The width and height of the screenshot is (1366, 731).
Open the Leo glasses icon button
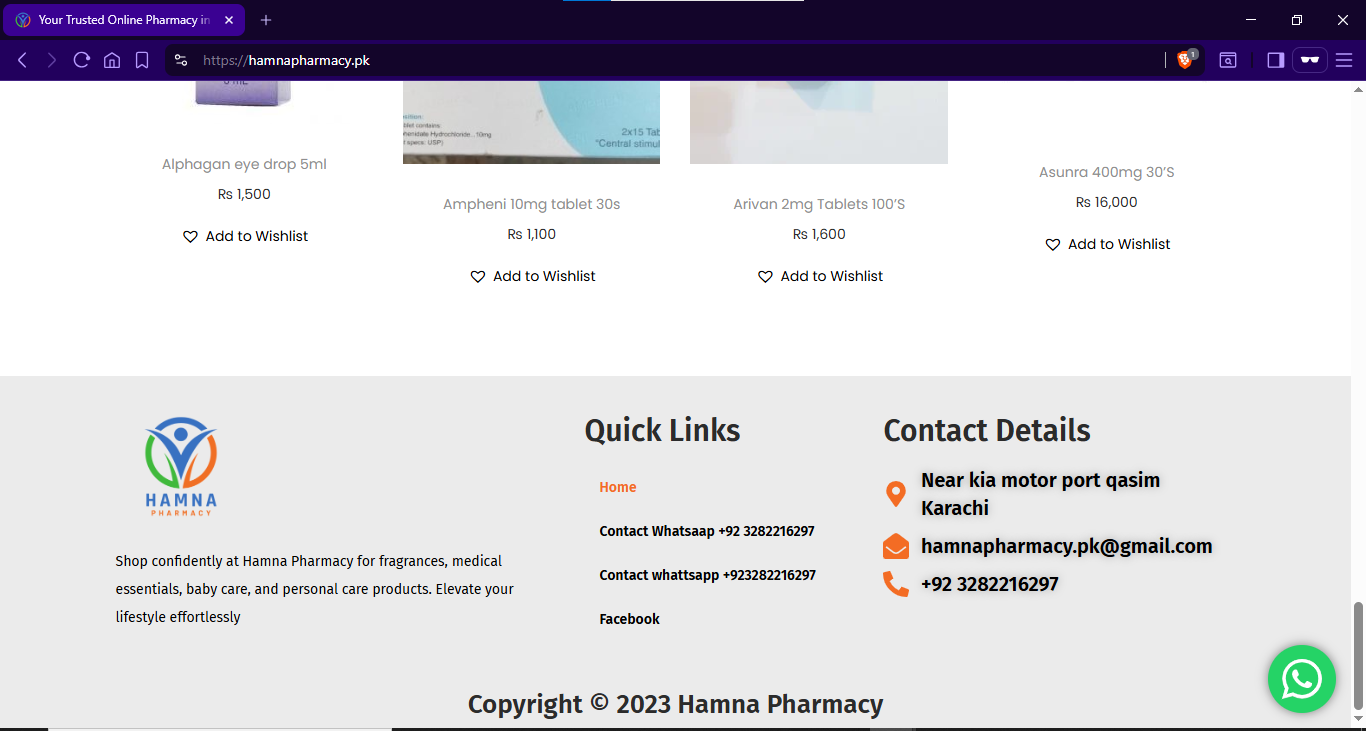1310,60
